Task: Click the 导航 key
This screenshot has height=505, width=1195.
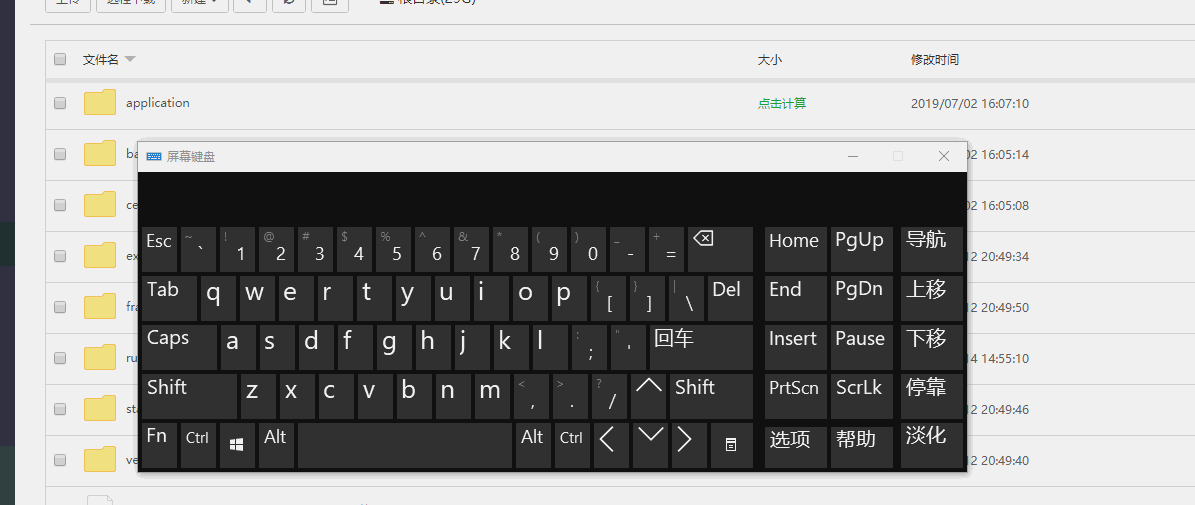Action: point(931,249)
